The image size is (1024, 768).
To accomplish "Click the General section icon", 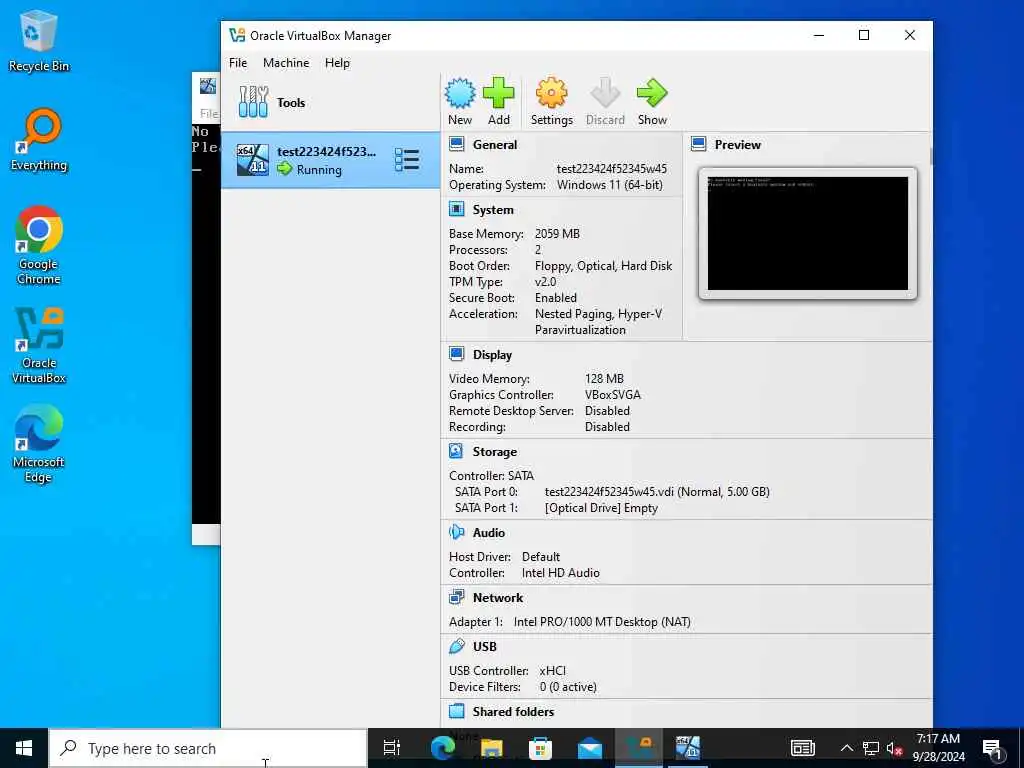I will (x=456, y=144).
